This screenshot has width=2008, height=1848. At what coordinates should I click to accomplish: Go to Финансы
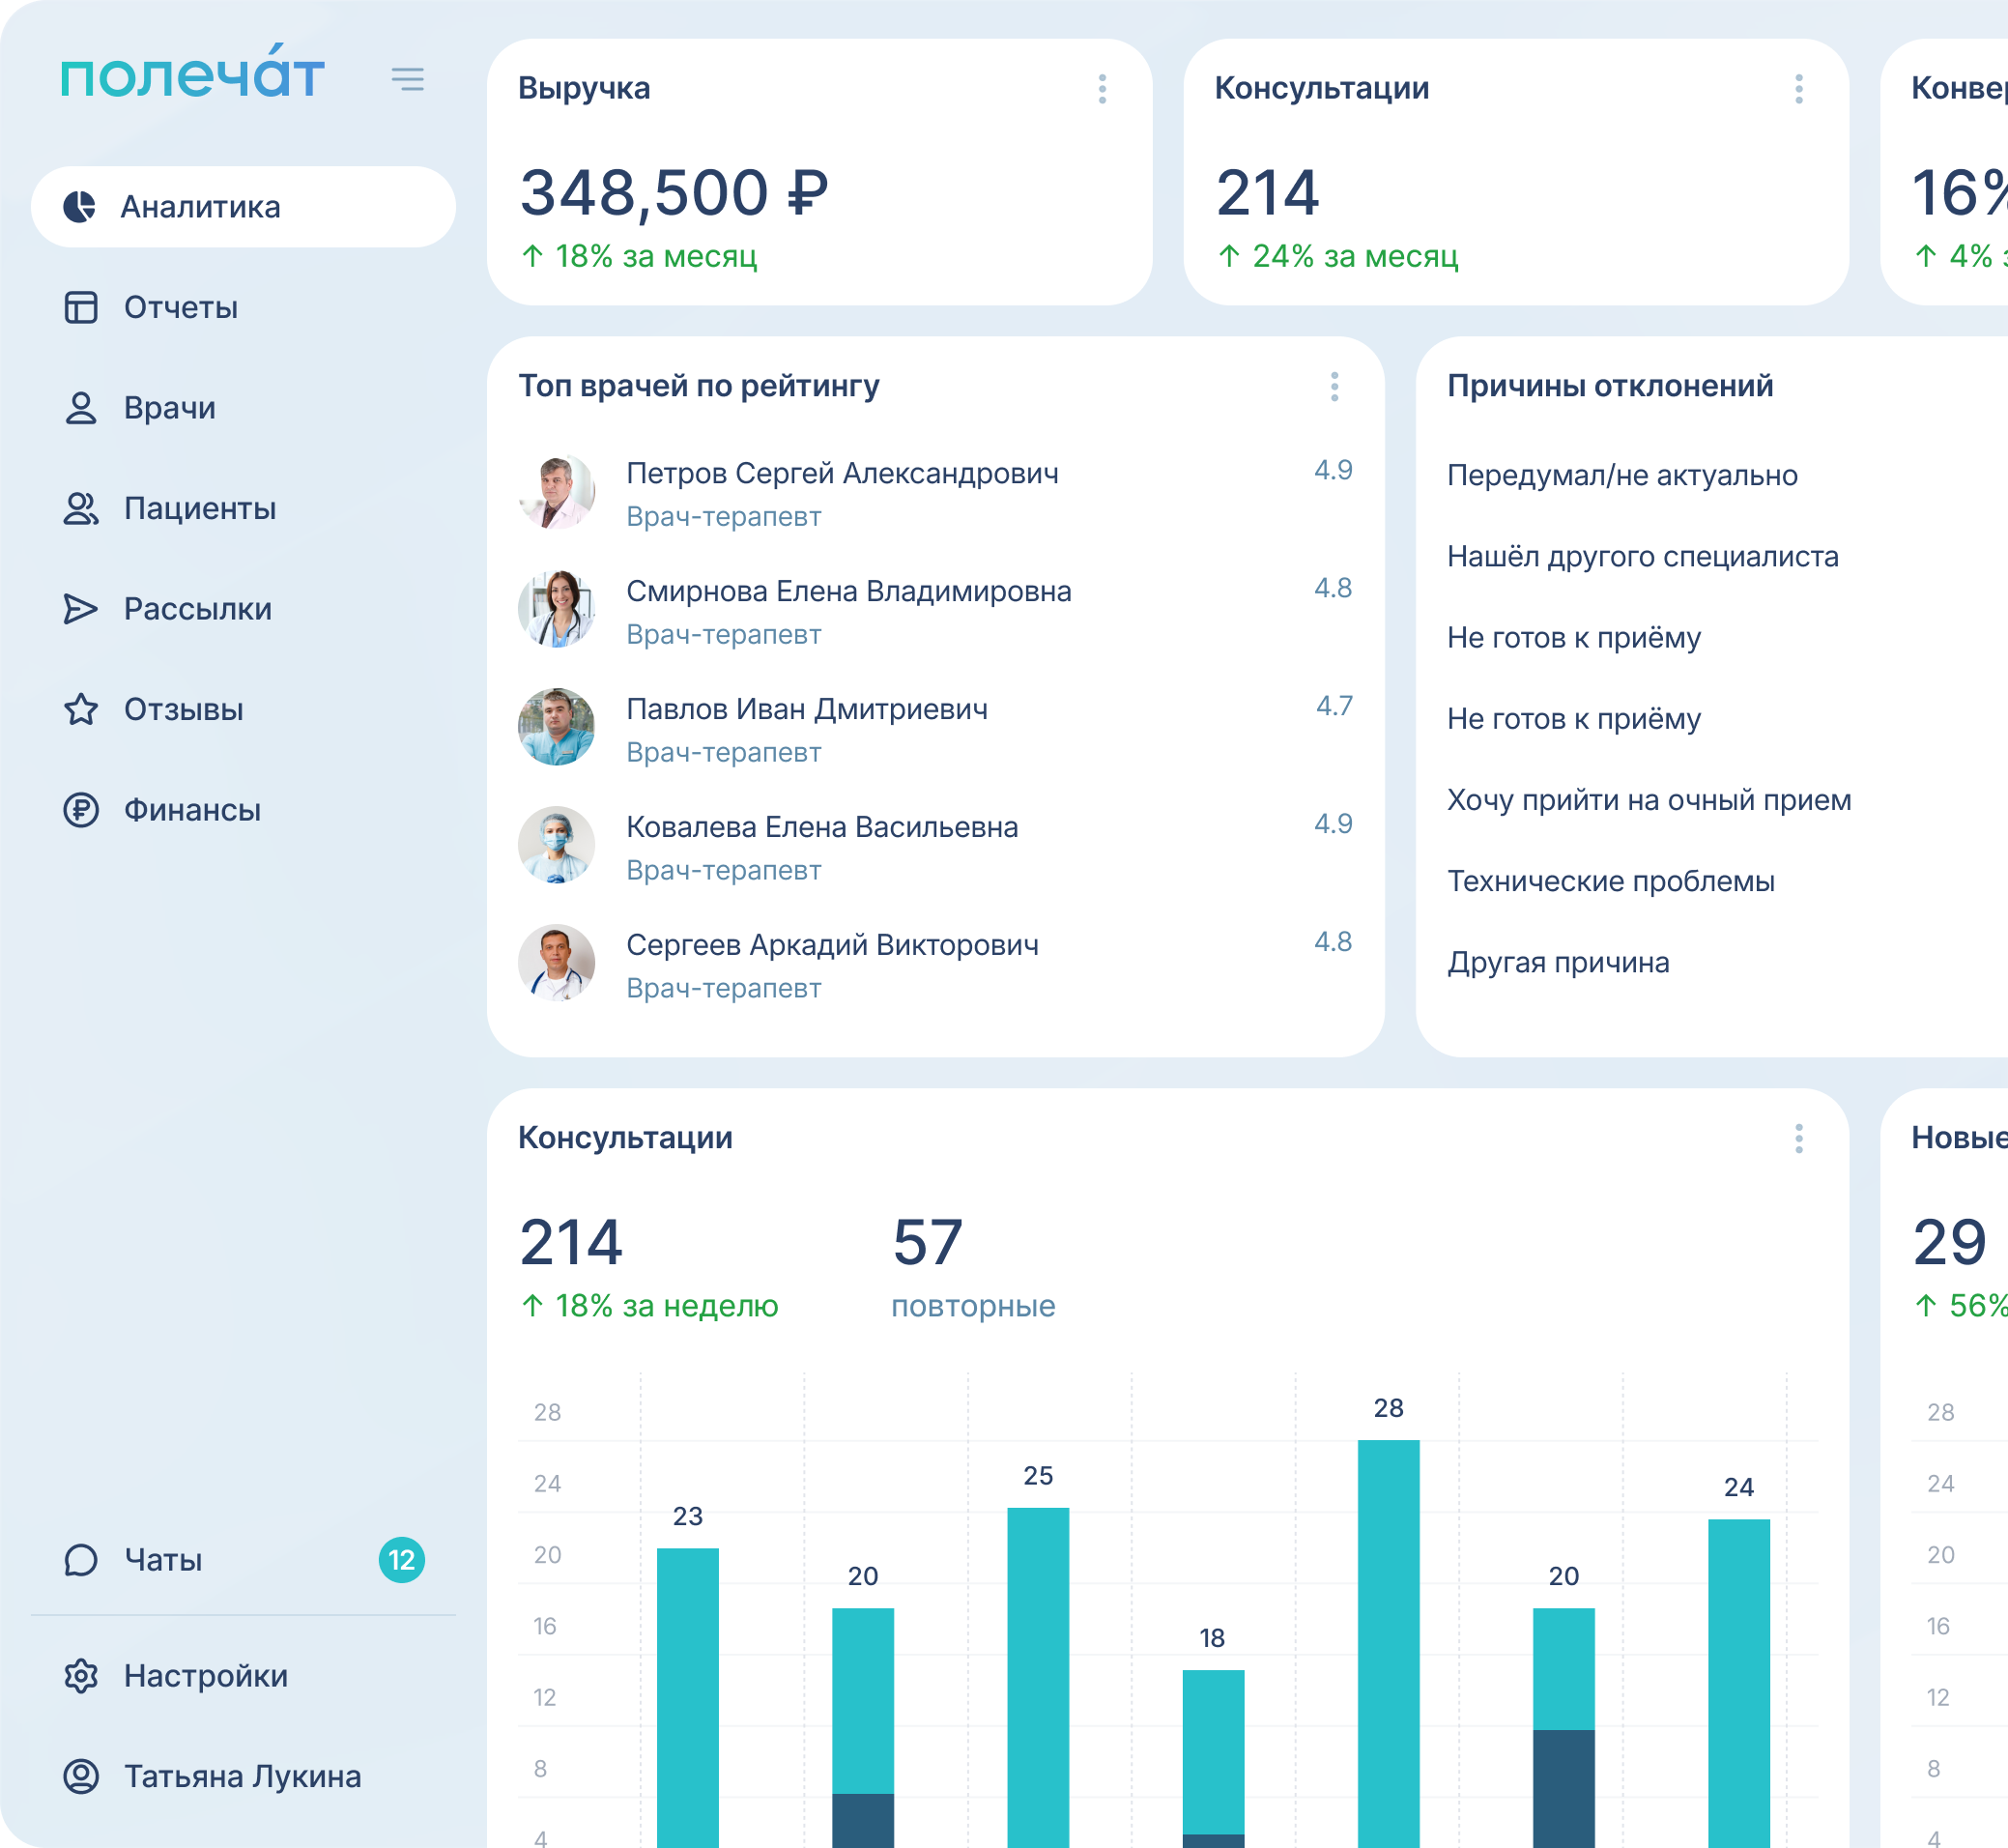click(243, 810)
